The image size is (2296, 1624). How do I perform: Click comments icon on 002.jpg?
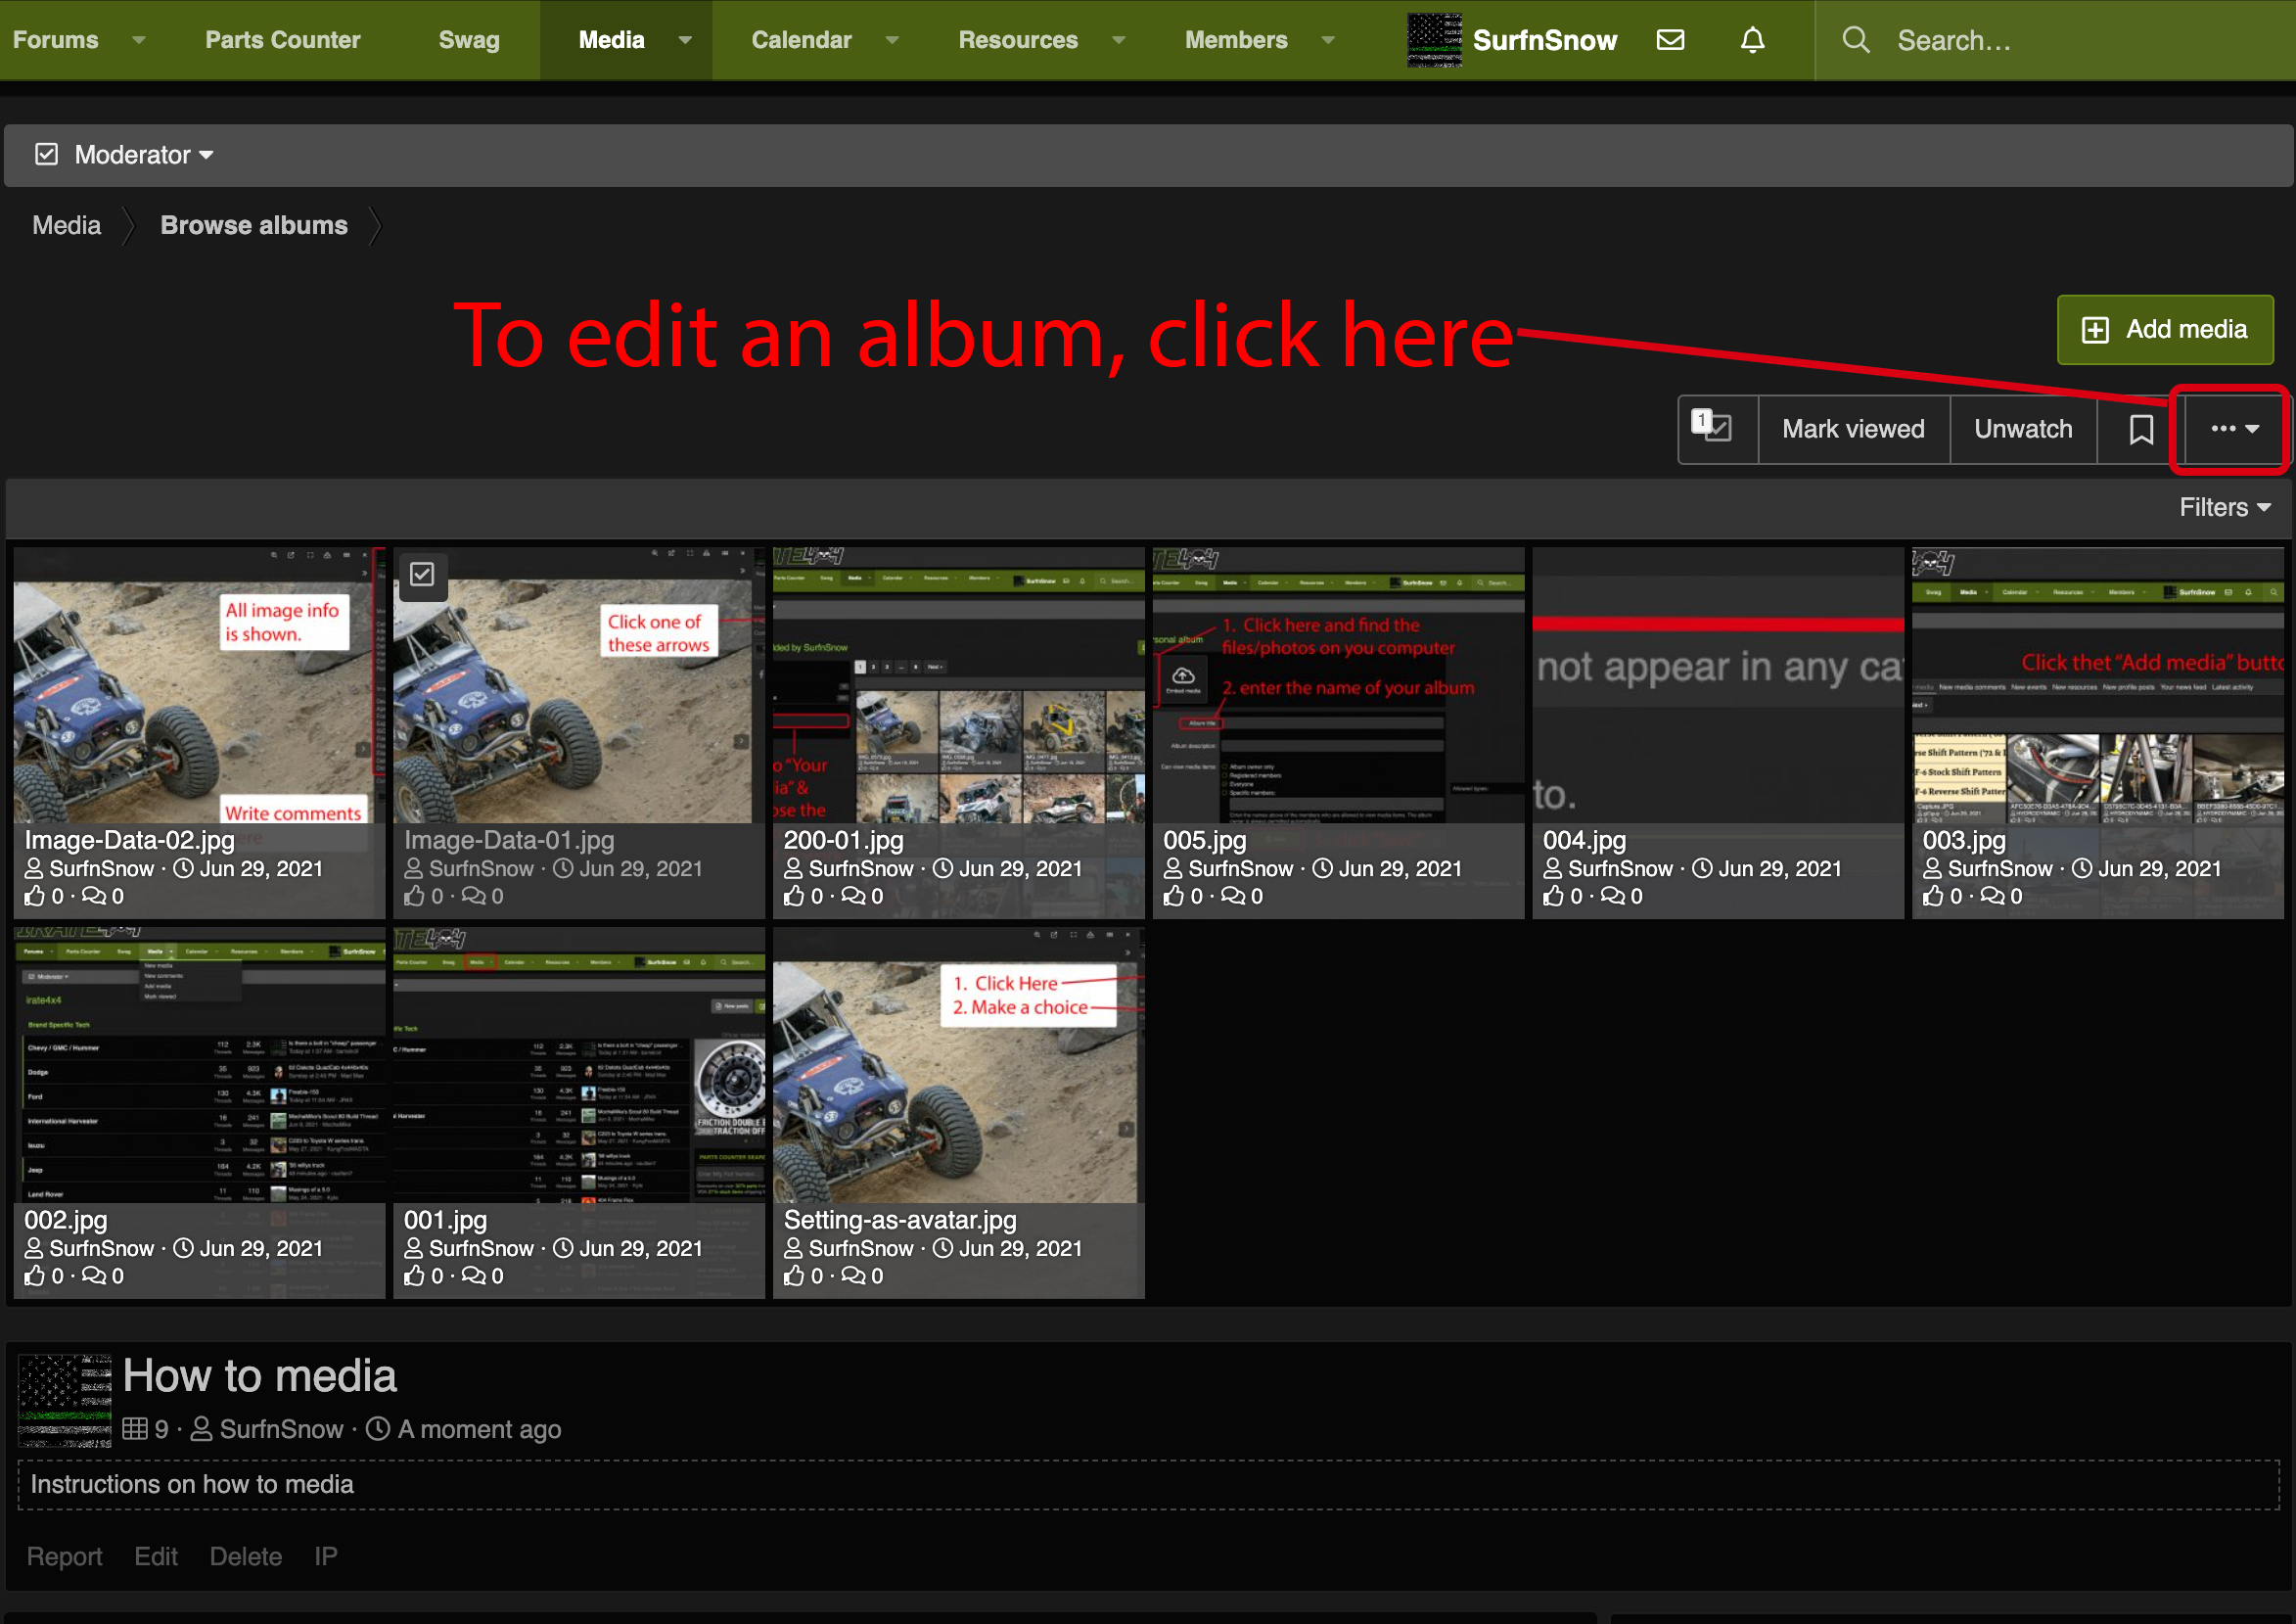pos(93,1276)
